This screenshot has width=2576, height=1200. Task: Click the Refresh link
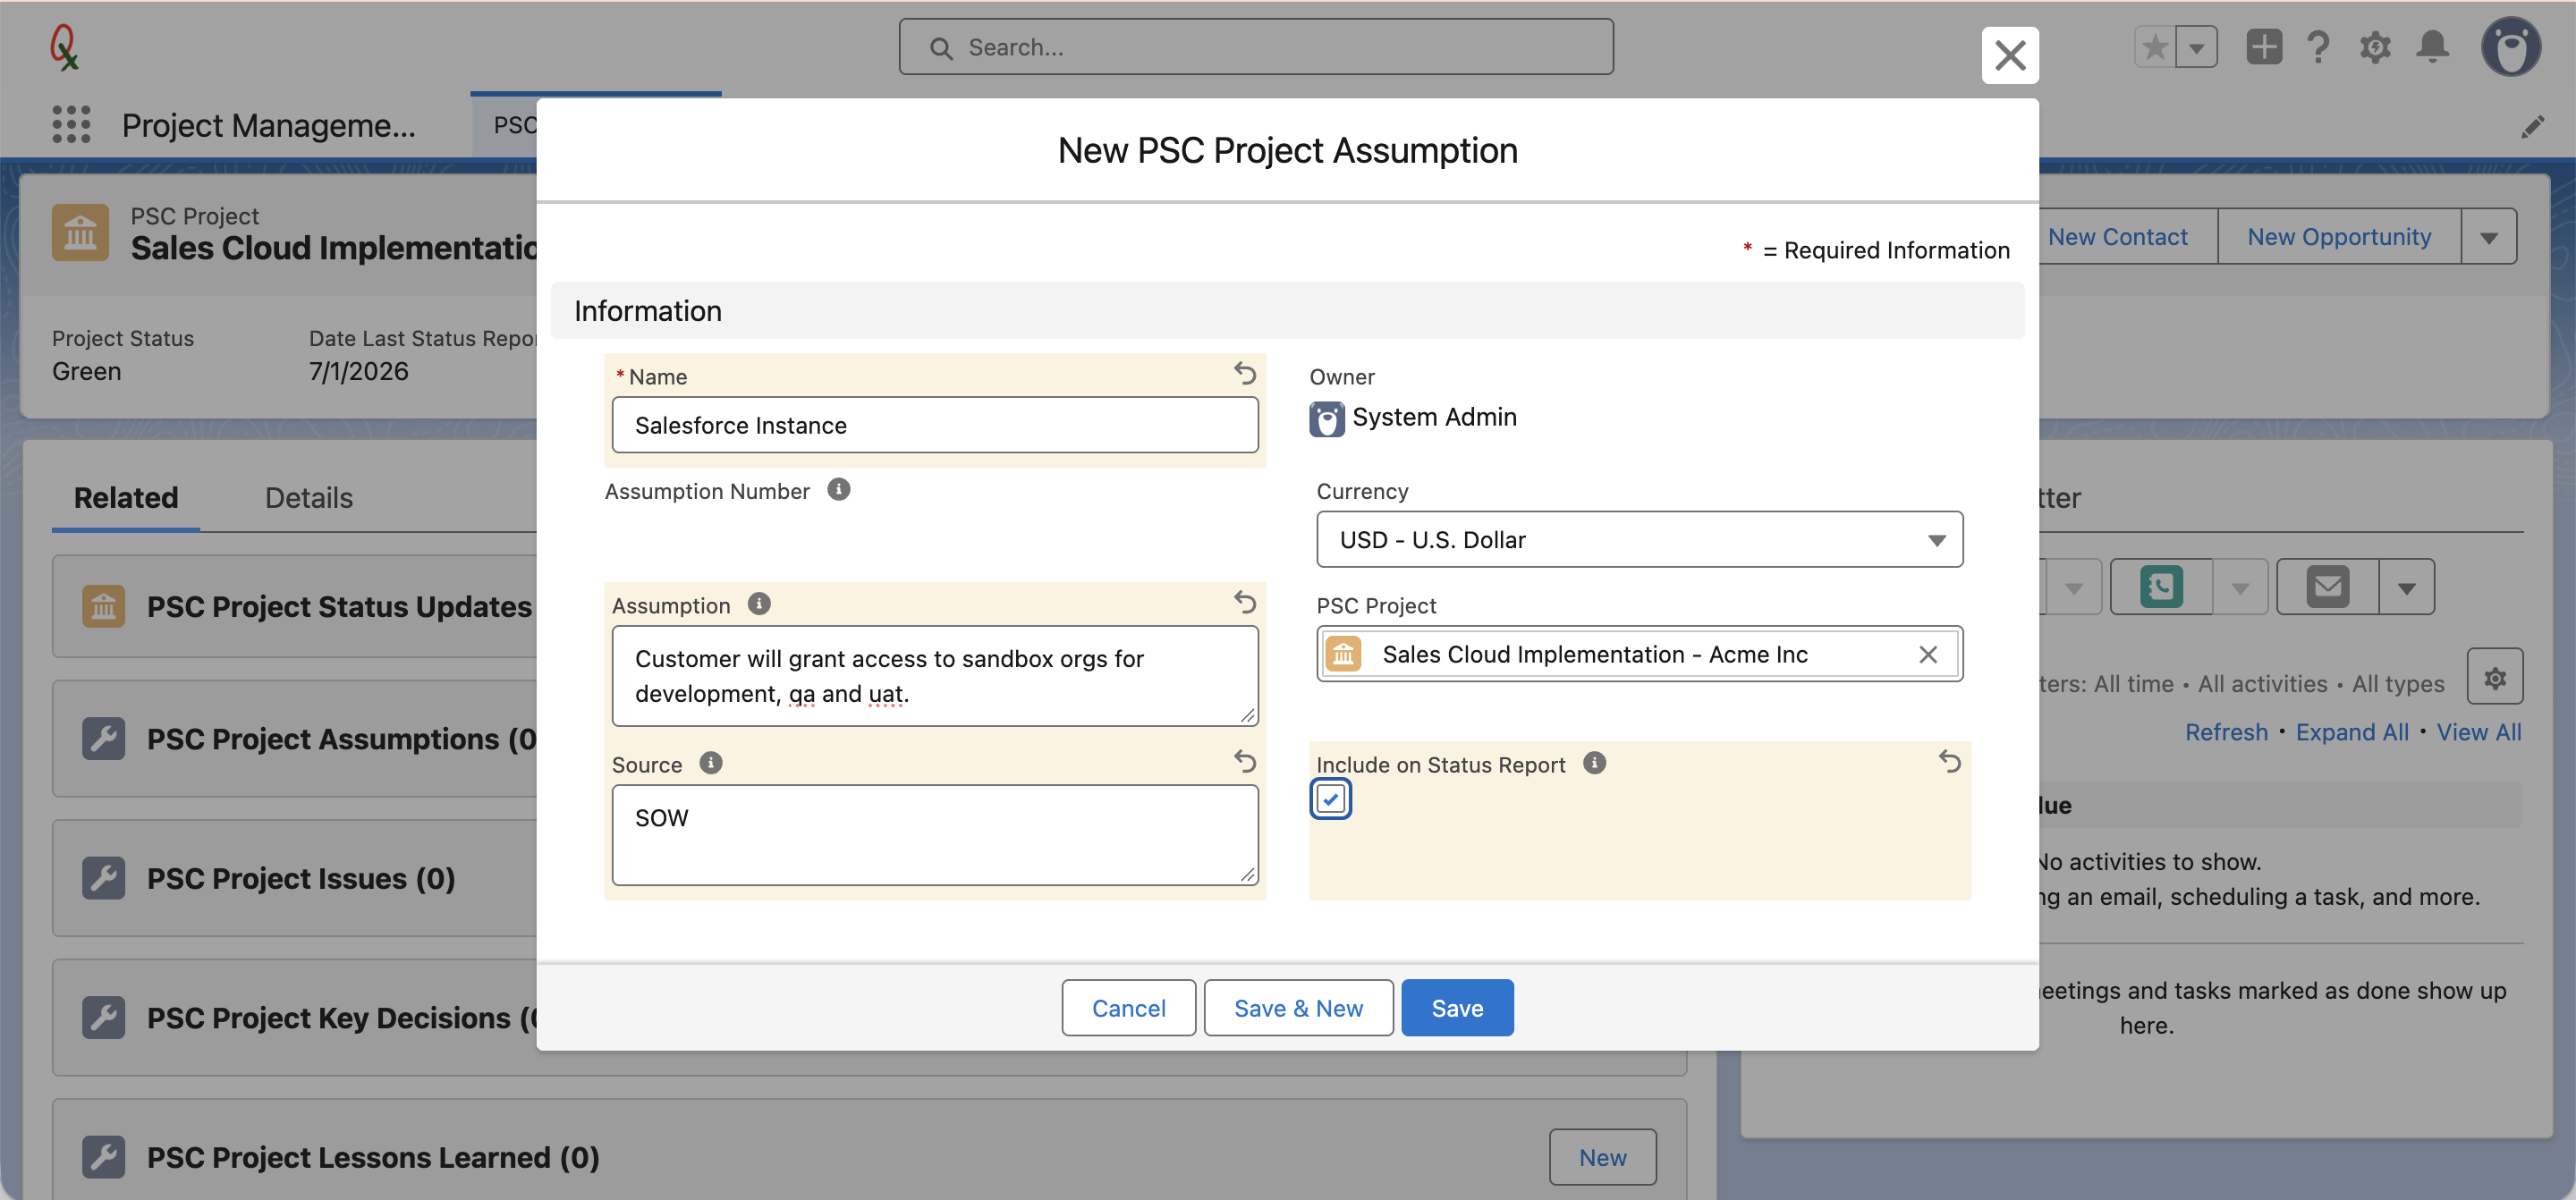(2226, 732)
